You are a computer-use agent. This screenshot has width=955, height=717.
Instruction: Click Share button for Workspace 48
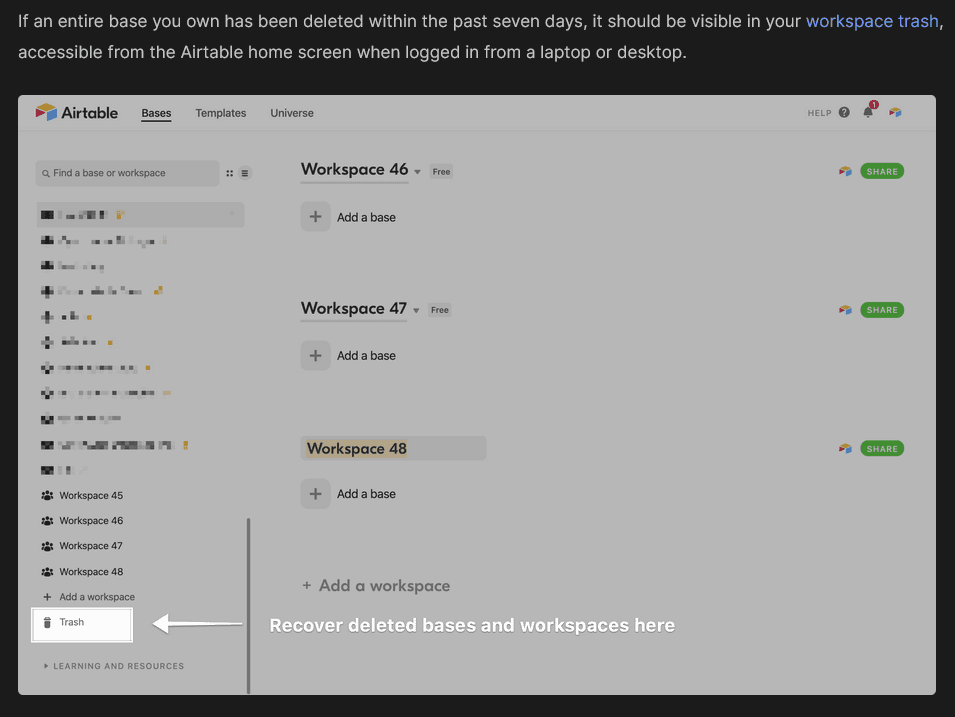pos(881,449)
